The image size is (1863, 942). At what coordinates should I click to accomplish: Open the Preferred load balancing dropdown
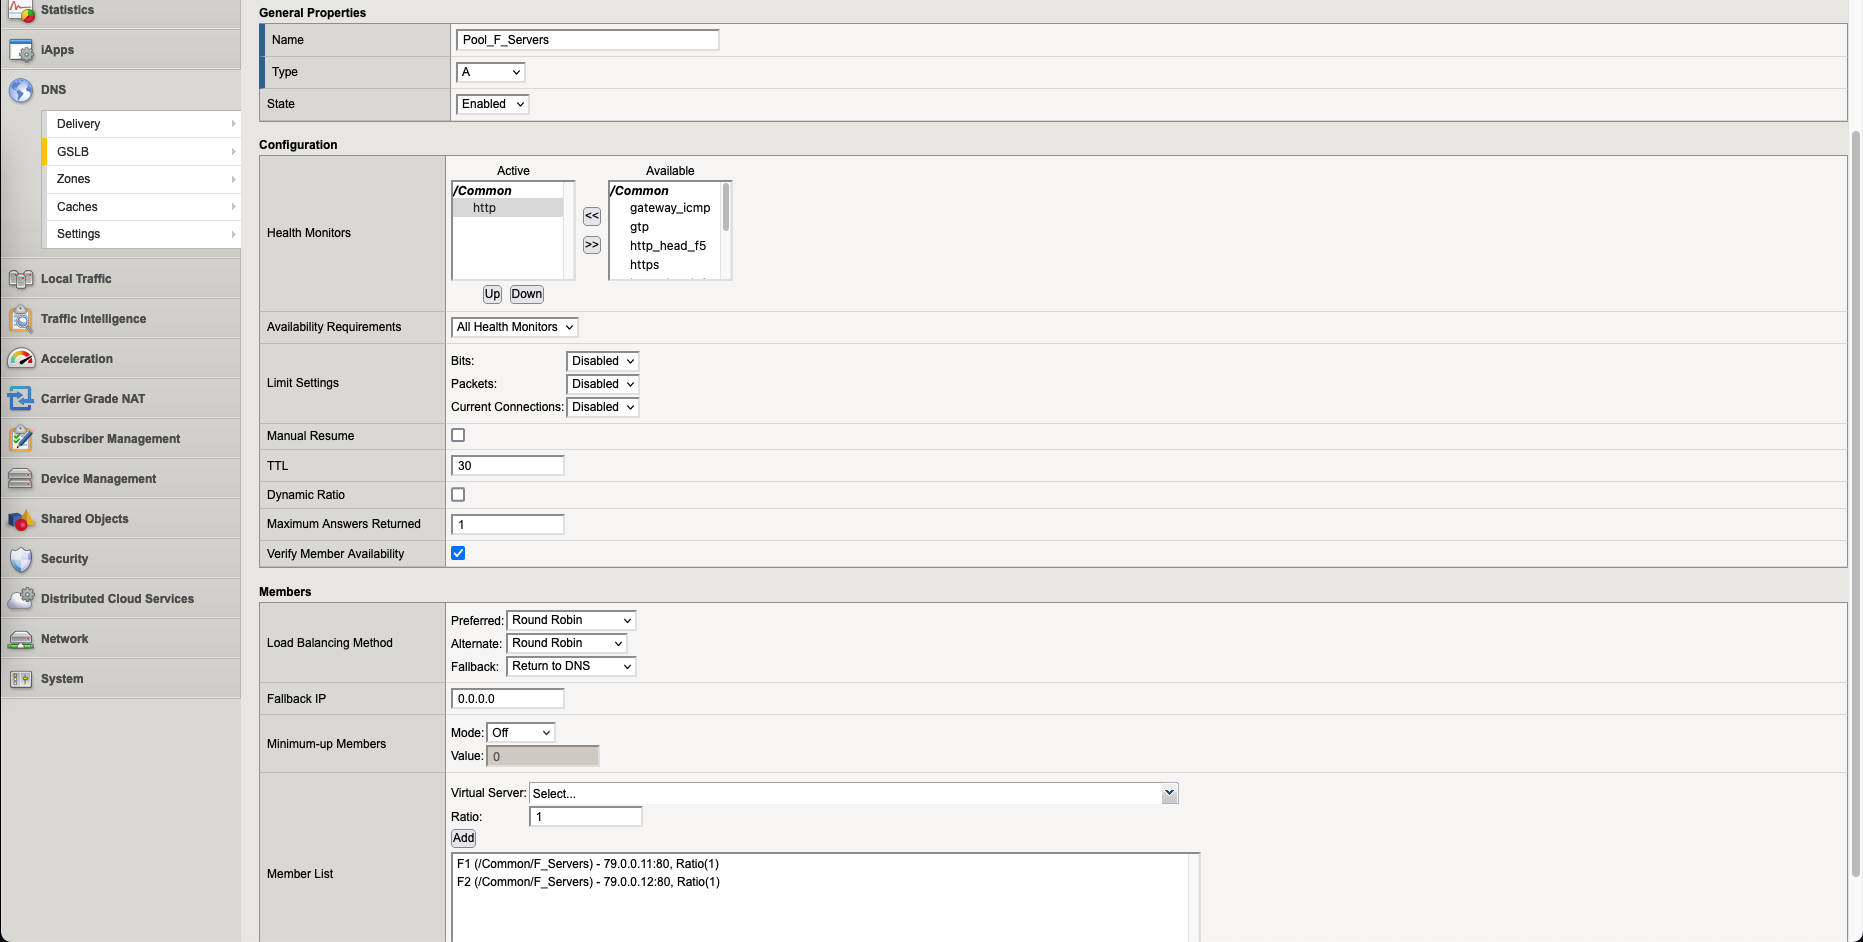[571, 620]
